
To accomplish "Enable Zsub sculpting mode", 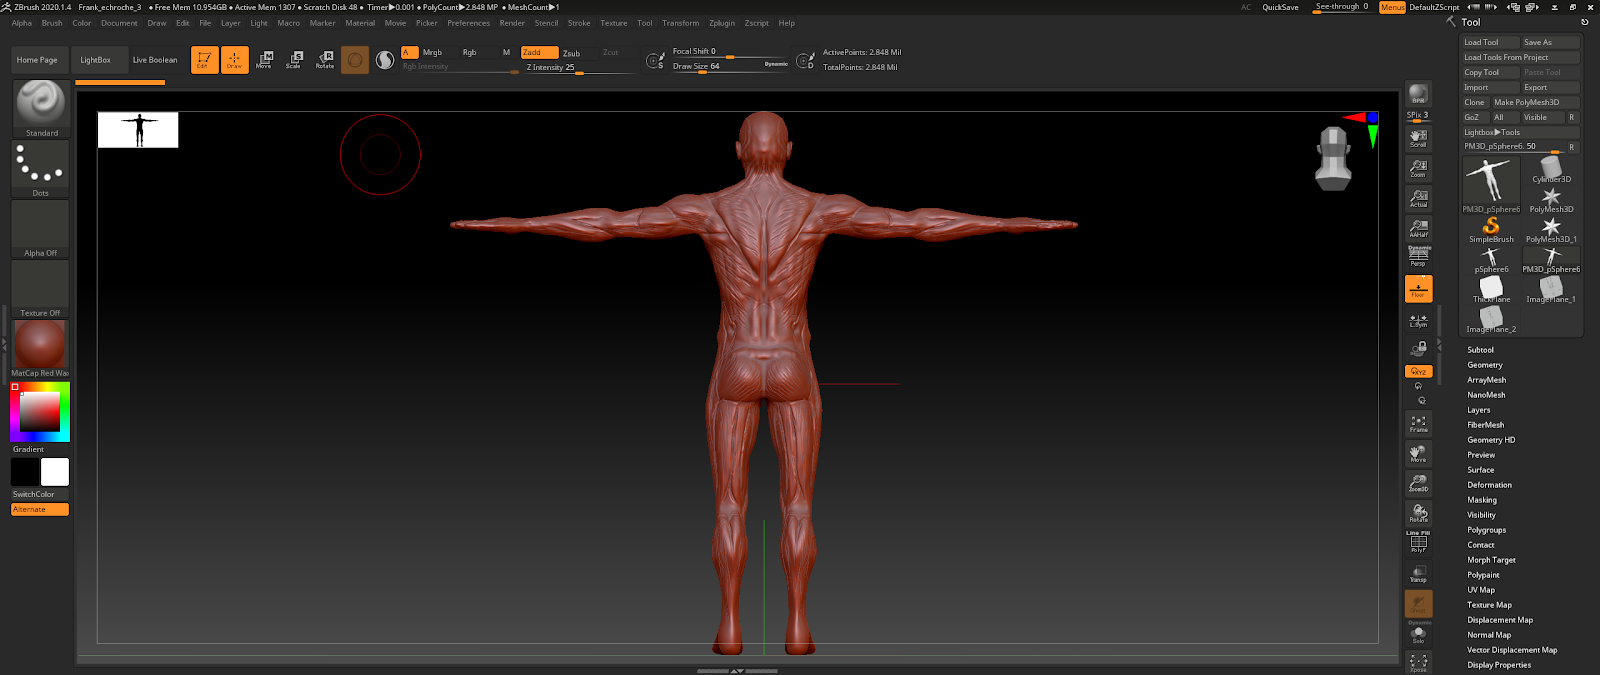I will point(572,53).
